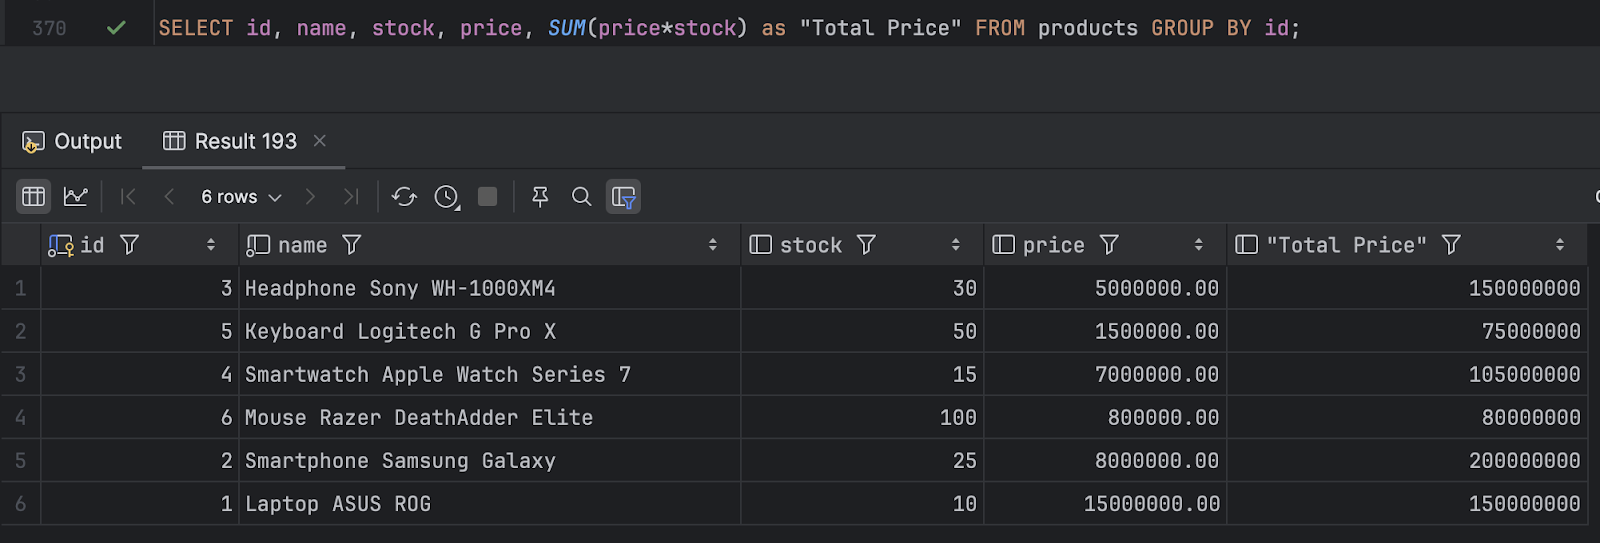The height and width of the screenshot is (543, 1600).
Task: Toggle the local filter toolbar button
Action: click(624, 197)
